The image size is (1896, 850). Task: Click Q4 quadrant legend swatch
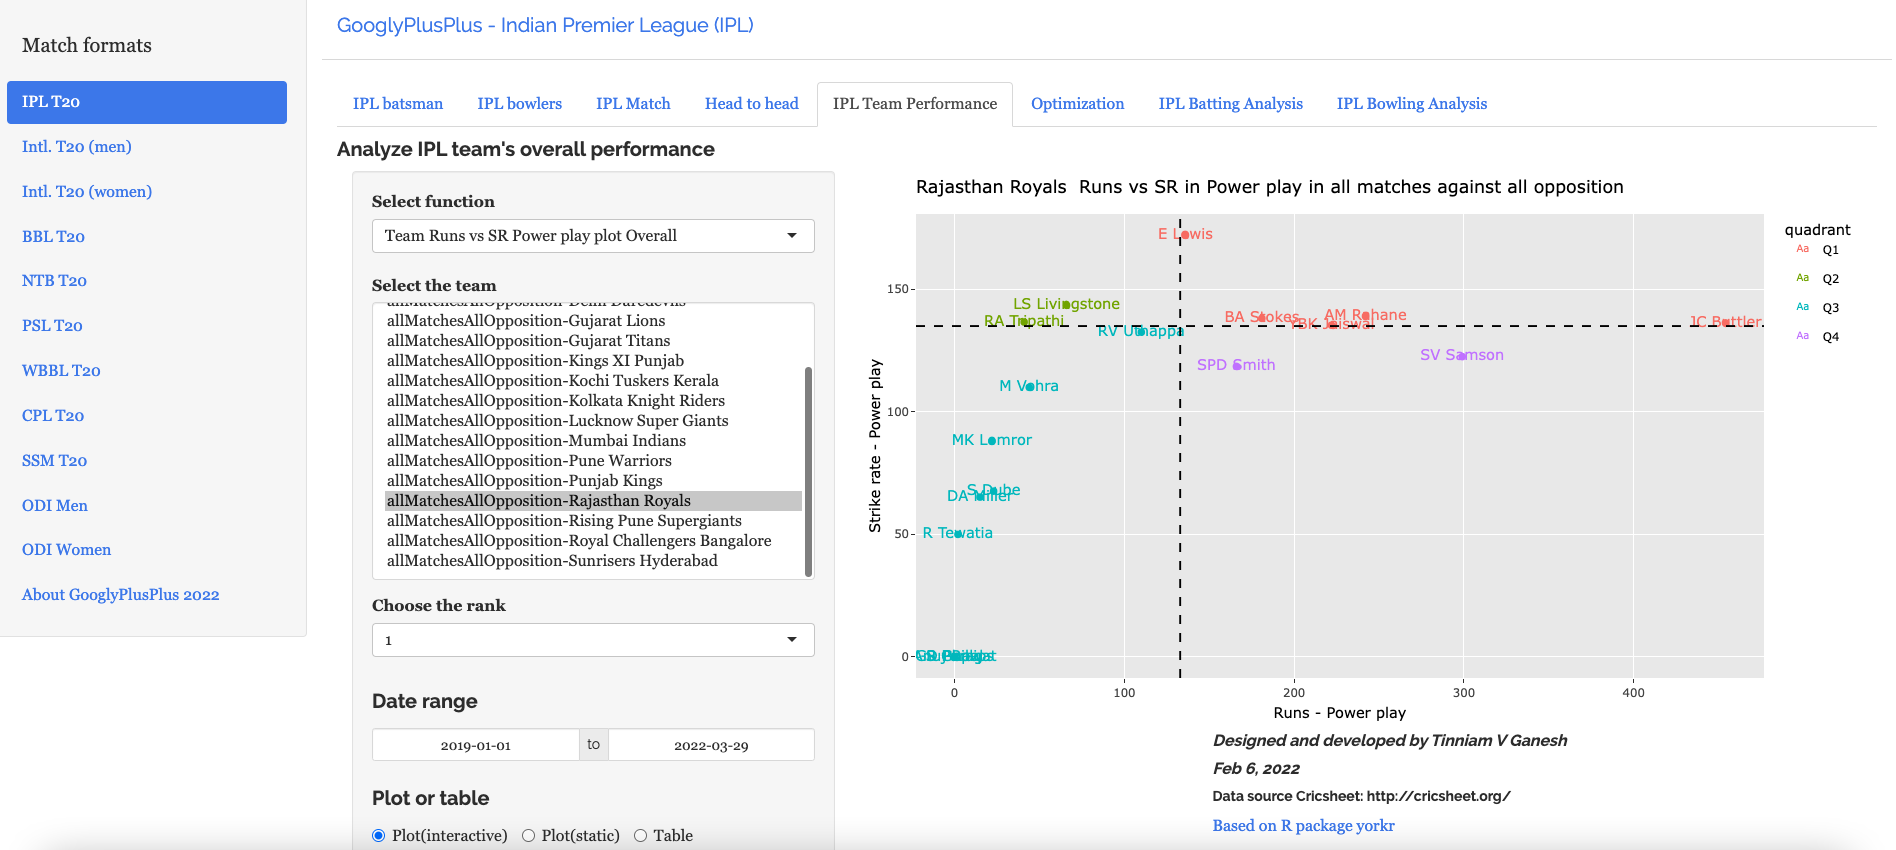pos(1802,337)
